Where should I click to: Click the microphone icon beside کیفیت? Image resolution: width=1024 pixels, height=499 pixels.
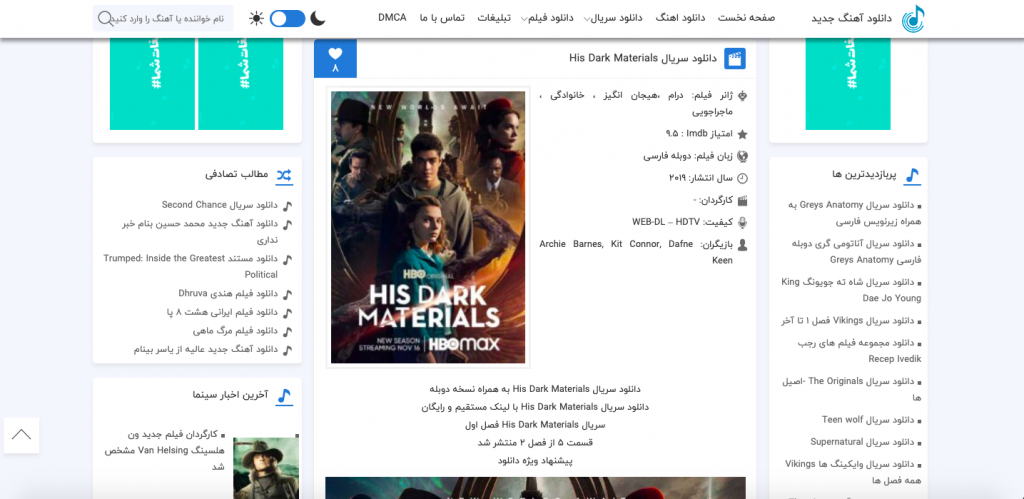742,223
